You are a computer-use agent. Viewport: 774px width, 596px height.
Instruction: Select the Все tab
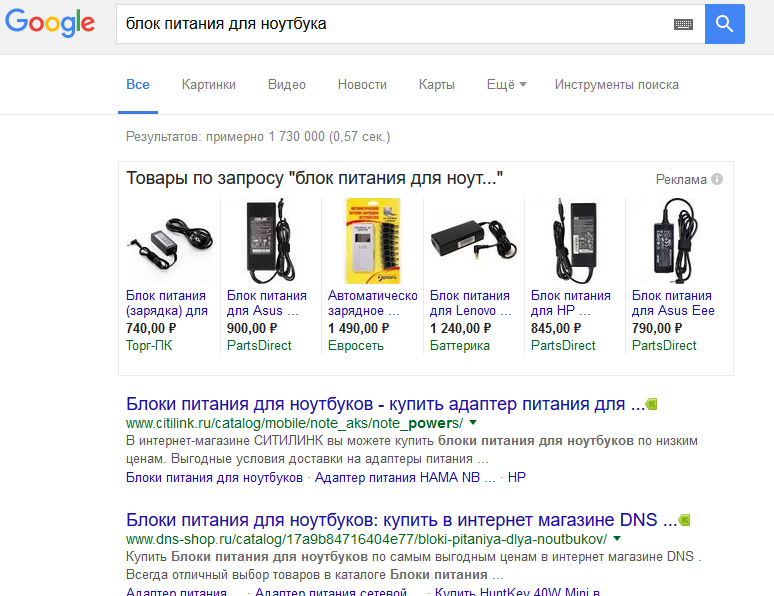pos(138,84)
